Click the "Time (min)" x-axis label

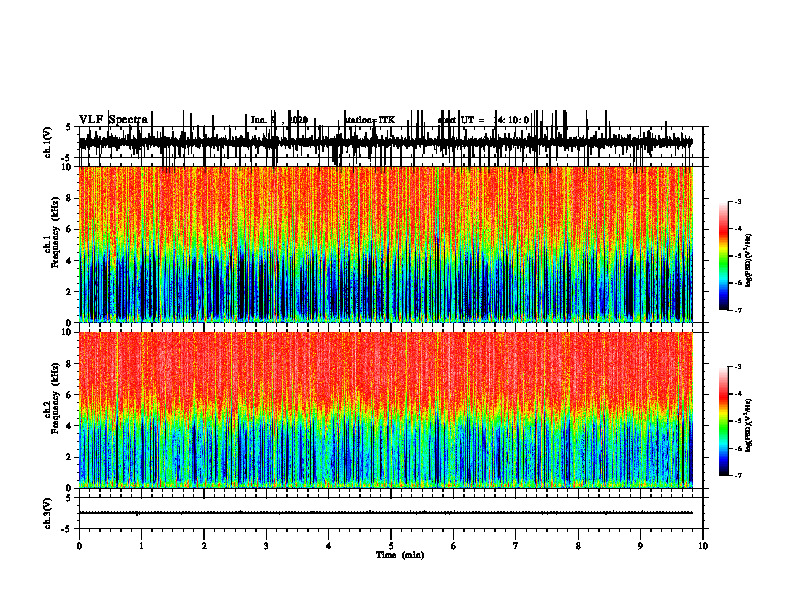tap(400, 555)
